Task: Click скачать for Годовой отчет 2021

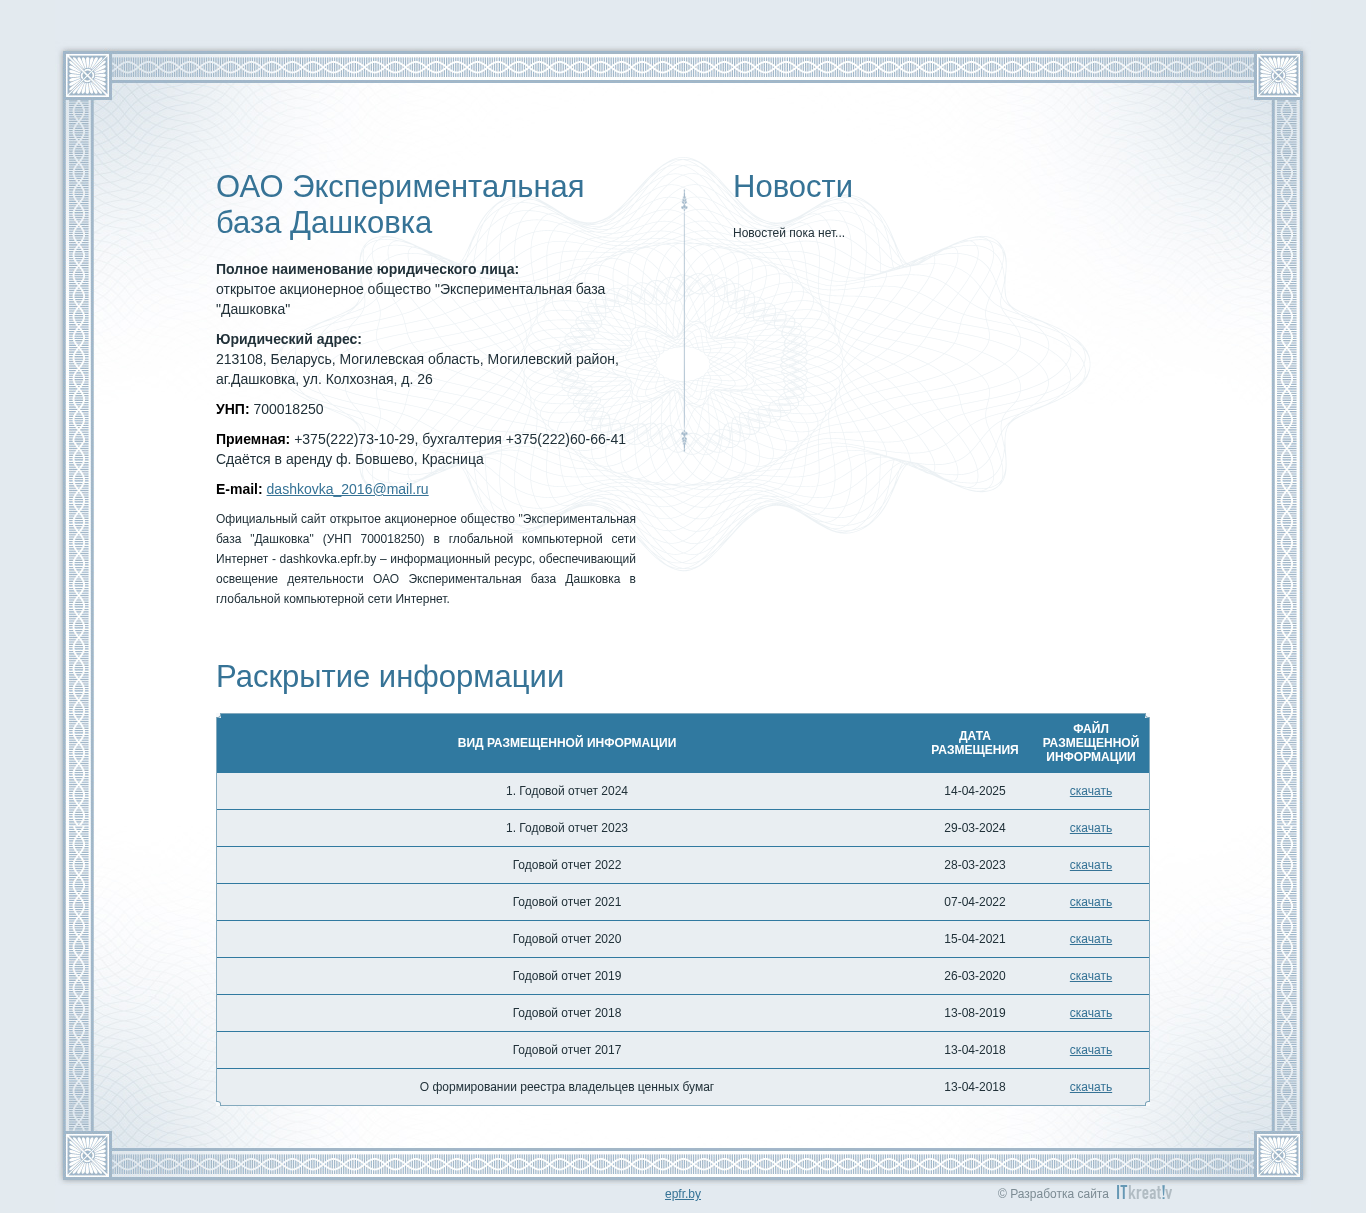Action: pos(1090,902)
